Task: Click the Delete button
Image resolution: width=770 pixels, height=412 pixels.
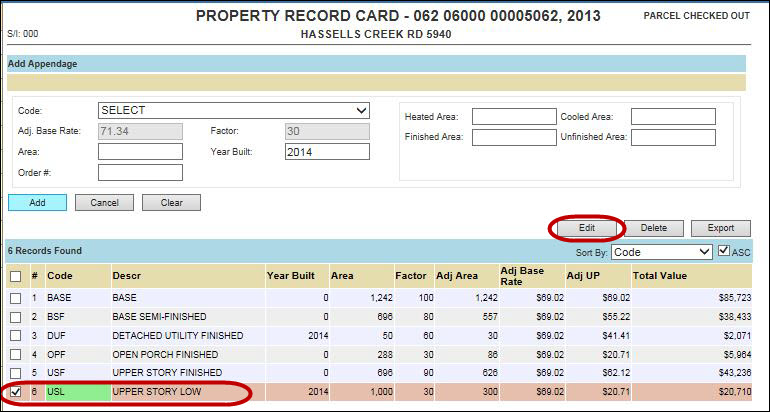Action: pos(654,228)
